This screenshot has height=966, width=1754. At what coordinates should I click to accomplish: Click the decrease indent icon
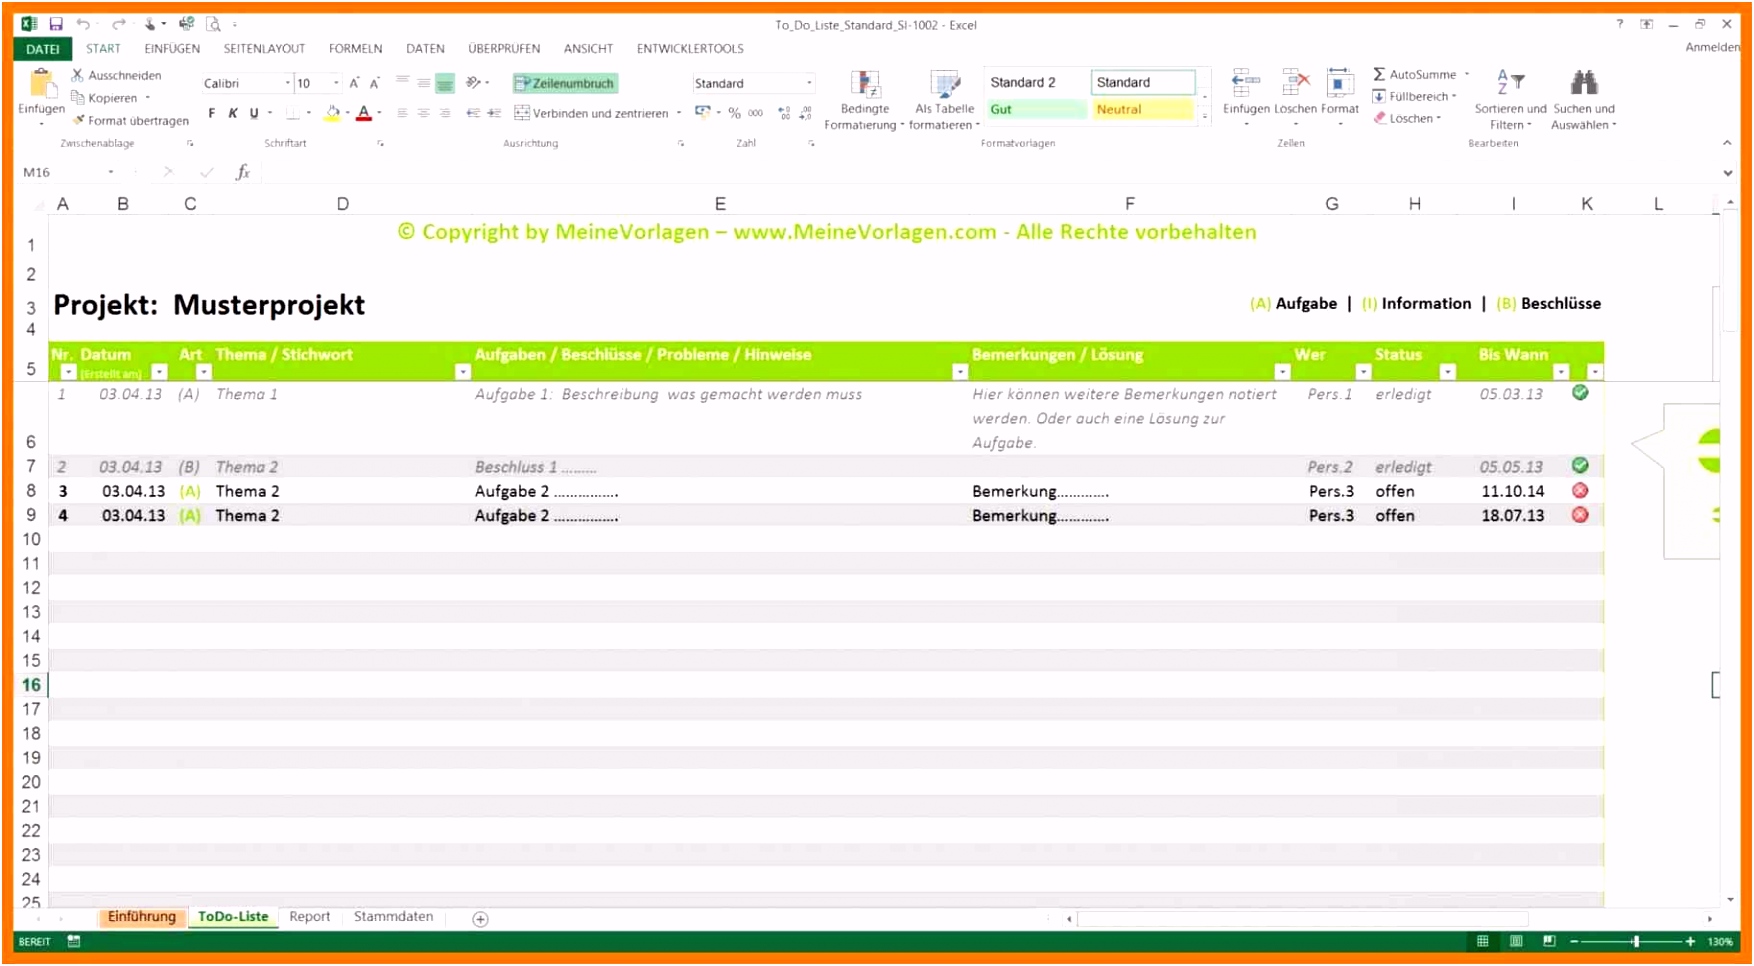point(473,113)
